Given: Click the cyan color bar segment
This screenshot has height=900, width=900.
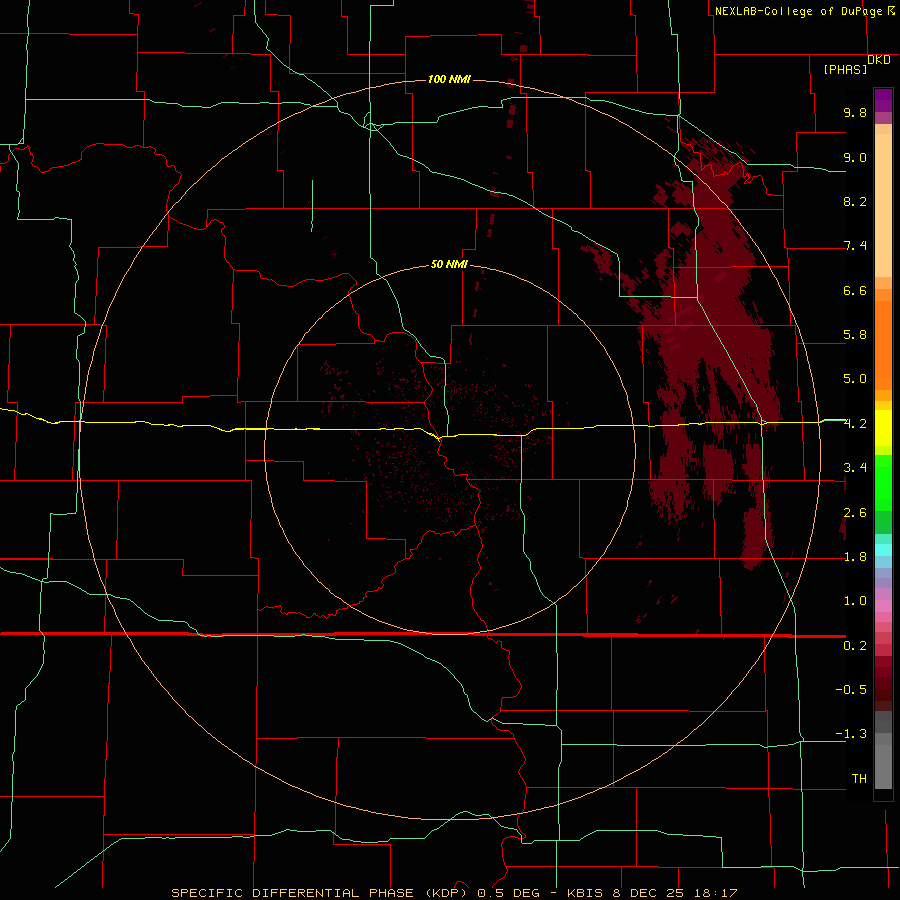Looking at the screenshot, I should 883,550.
